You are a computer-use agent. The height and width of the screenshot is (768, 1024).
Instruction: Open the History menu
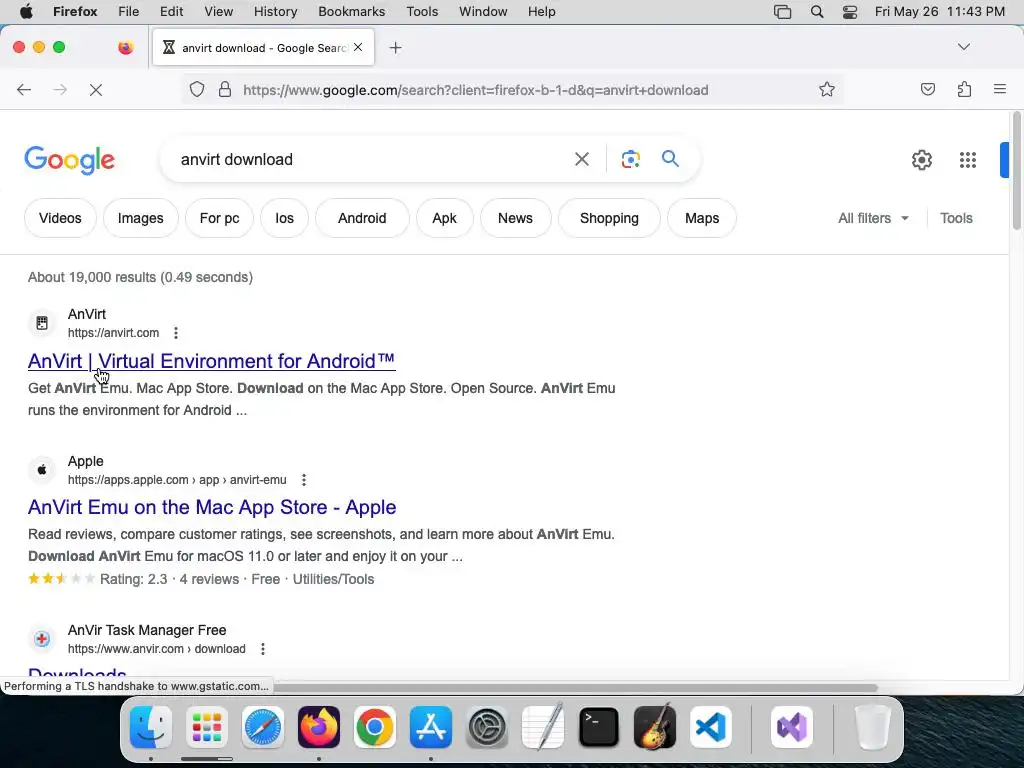pos(275,12)
